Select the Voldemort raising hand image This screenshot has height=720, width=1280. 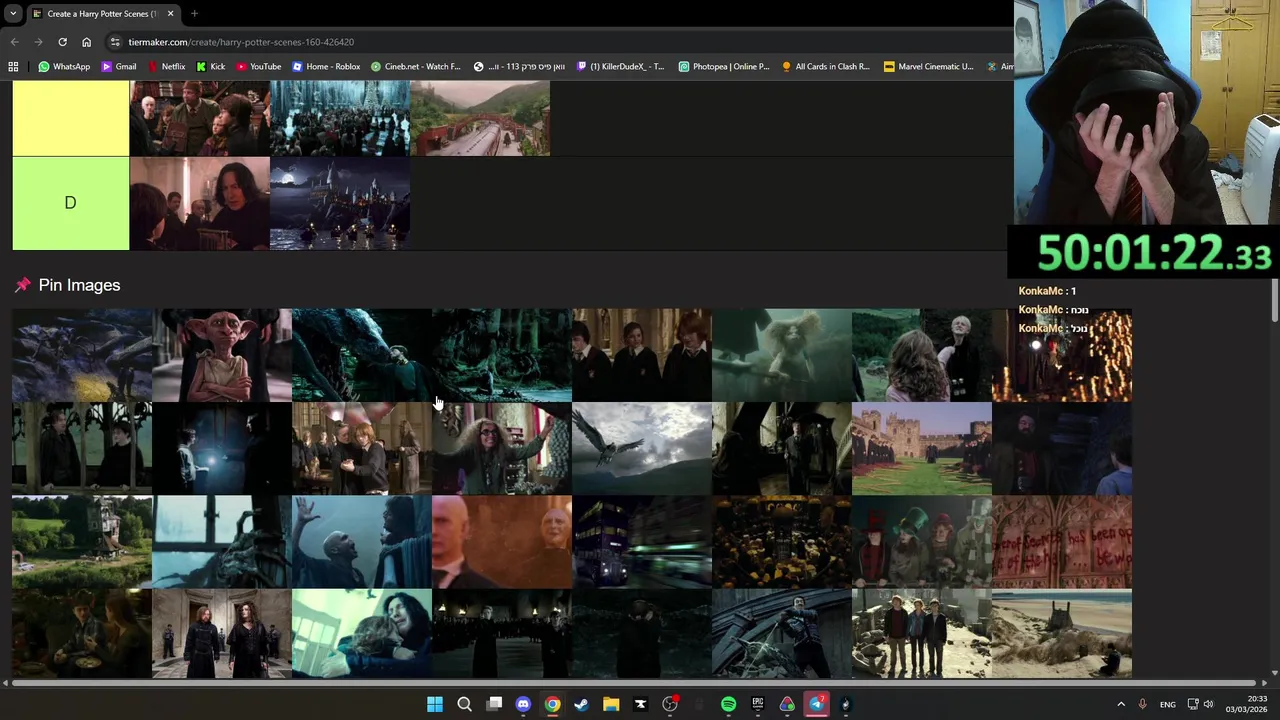[362, 541]
